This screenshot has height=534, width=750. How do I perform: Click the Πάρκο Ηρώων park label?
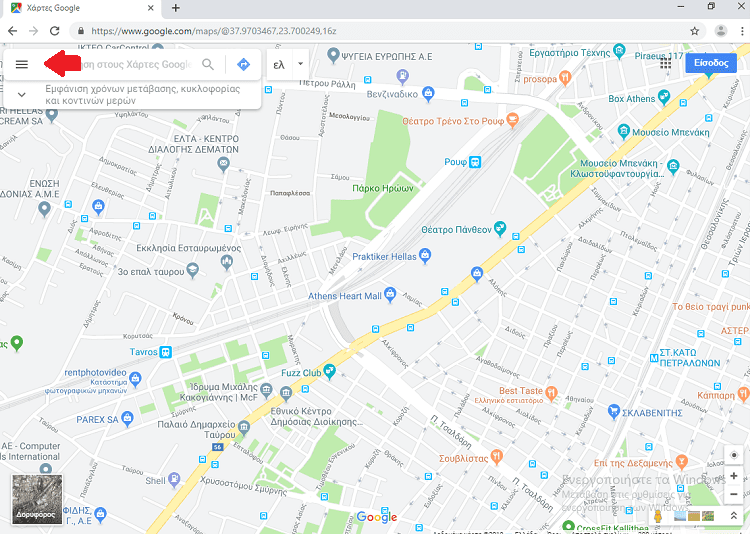[x=383, y=188]
